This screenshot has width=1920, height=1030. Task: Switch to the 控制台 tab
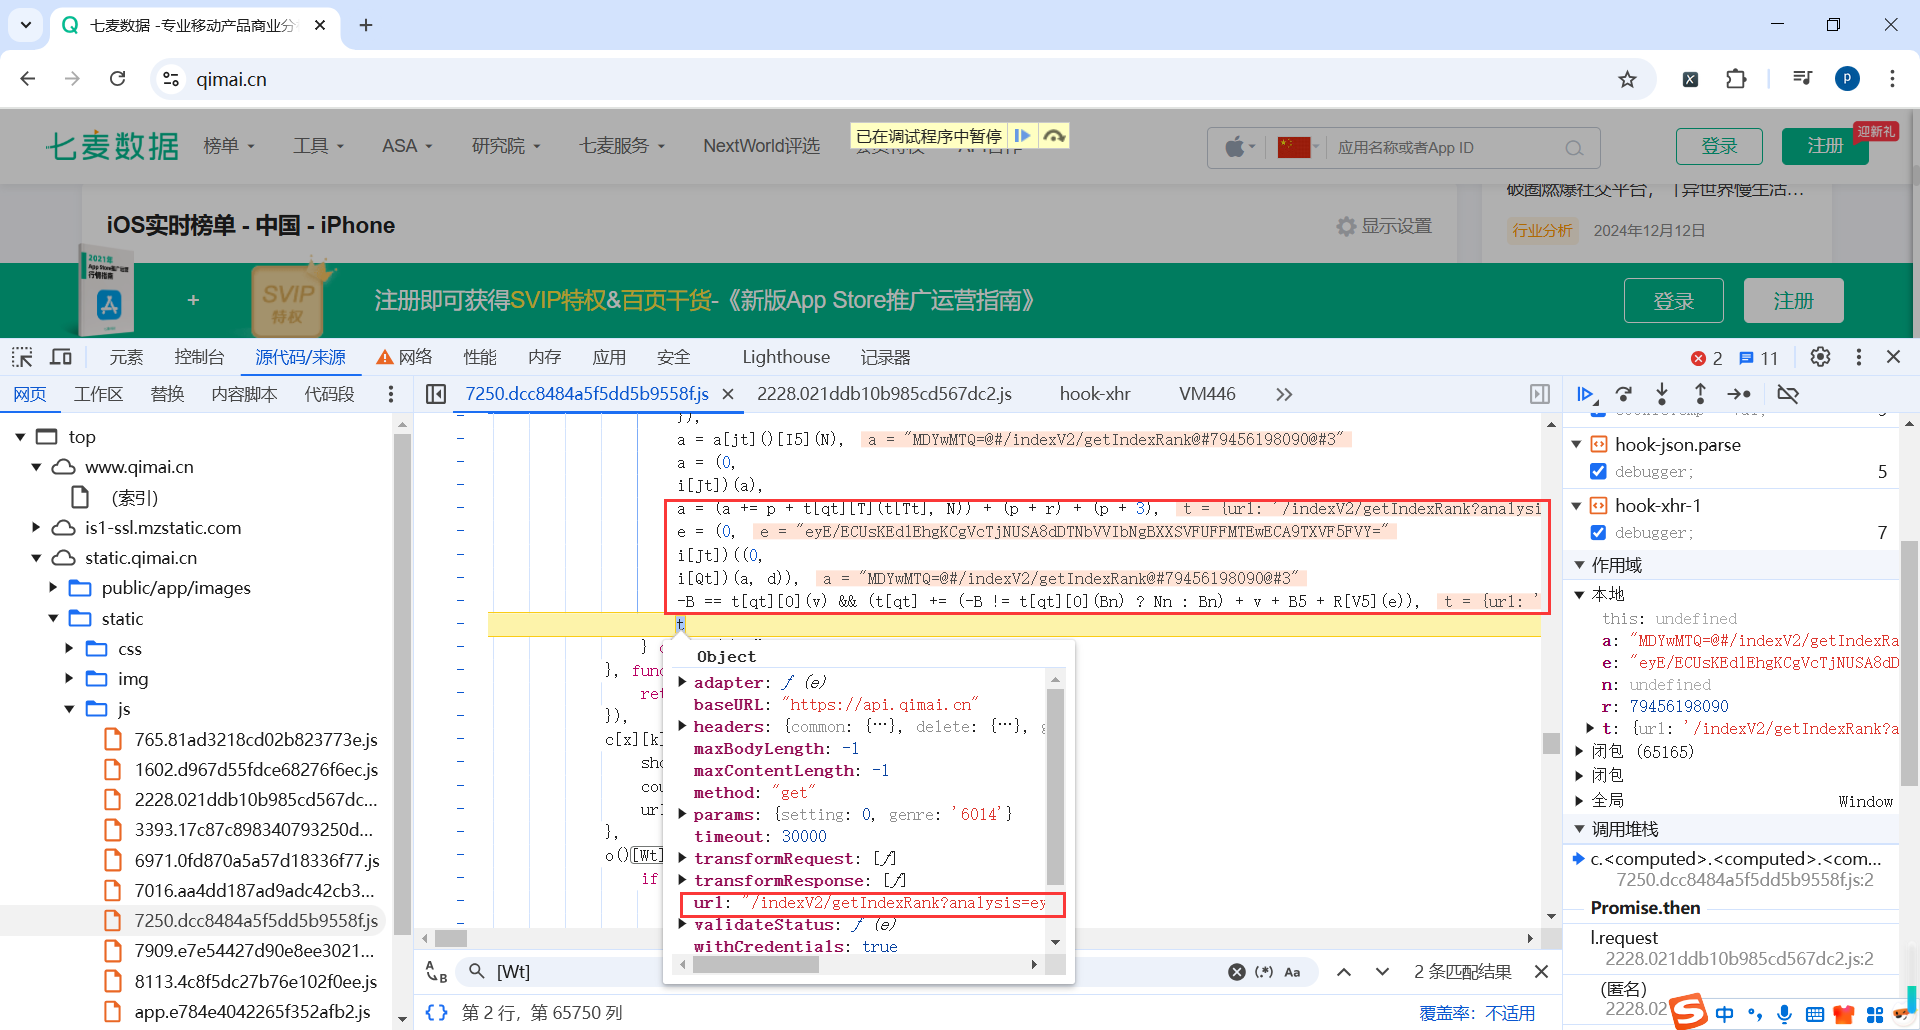pos(199,357)
